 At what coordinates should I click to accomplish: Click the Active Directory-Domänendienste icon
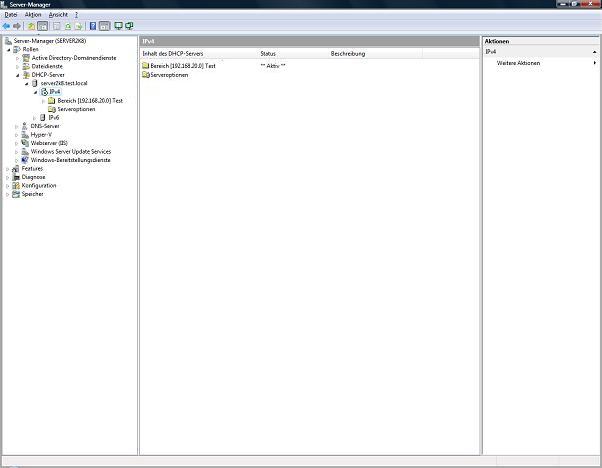click(26, 58)
